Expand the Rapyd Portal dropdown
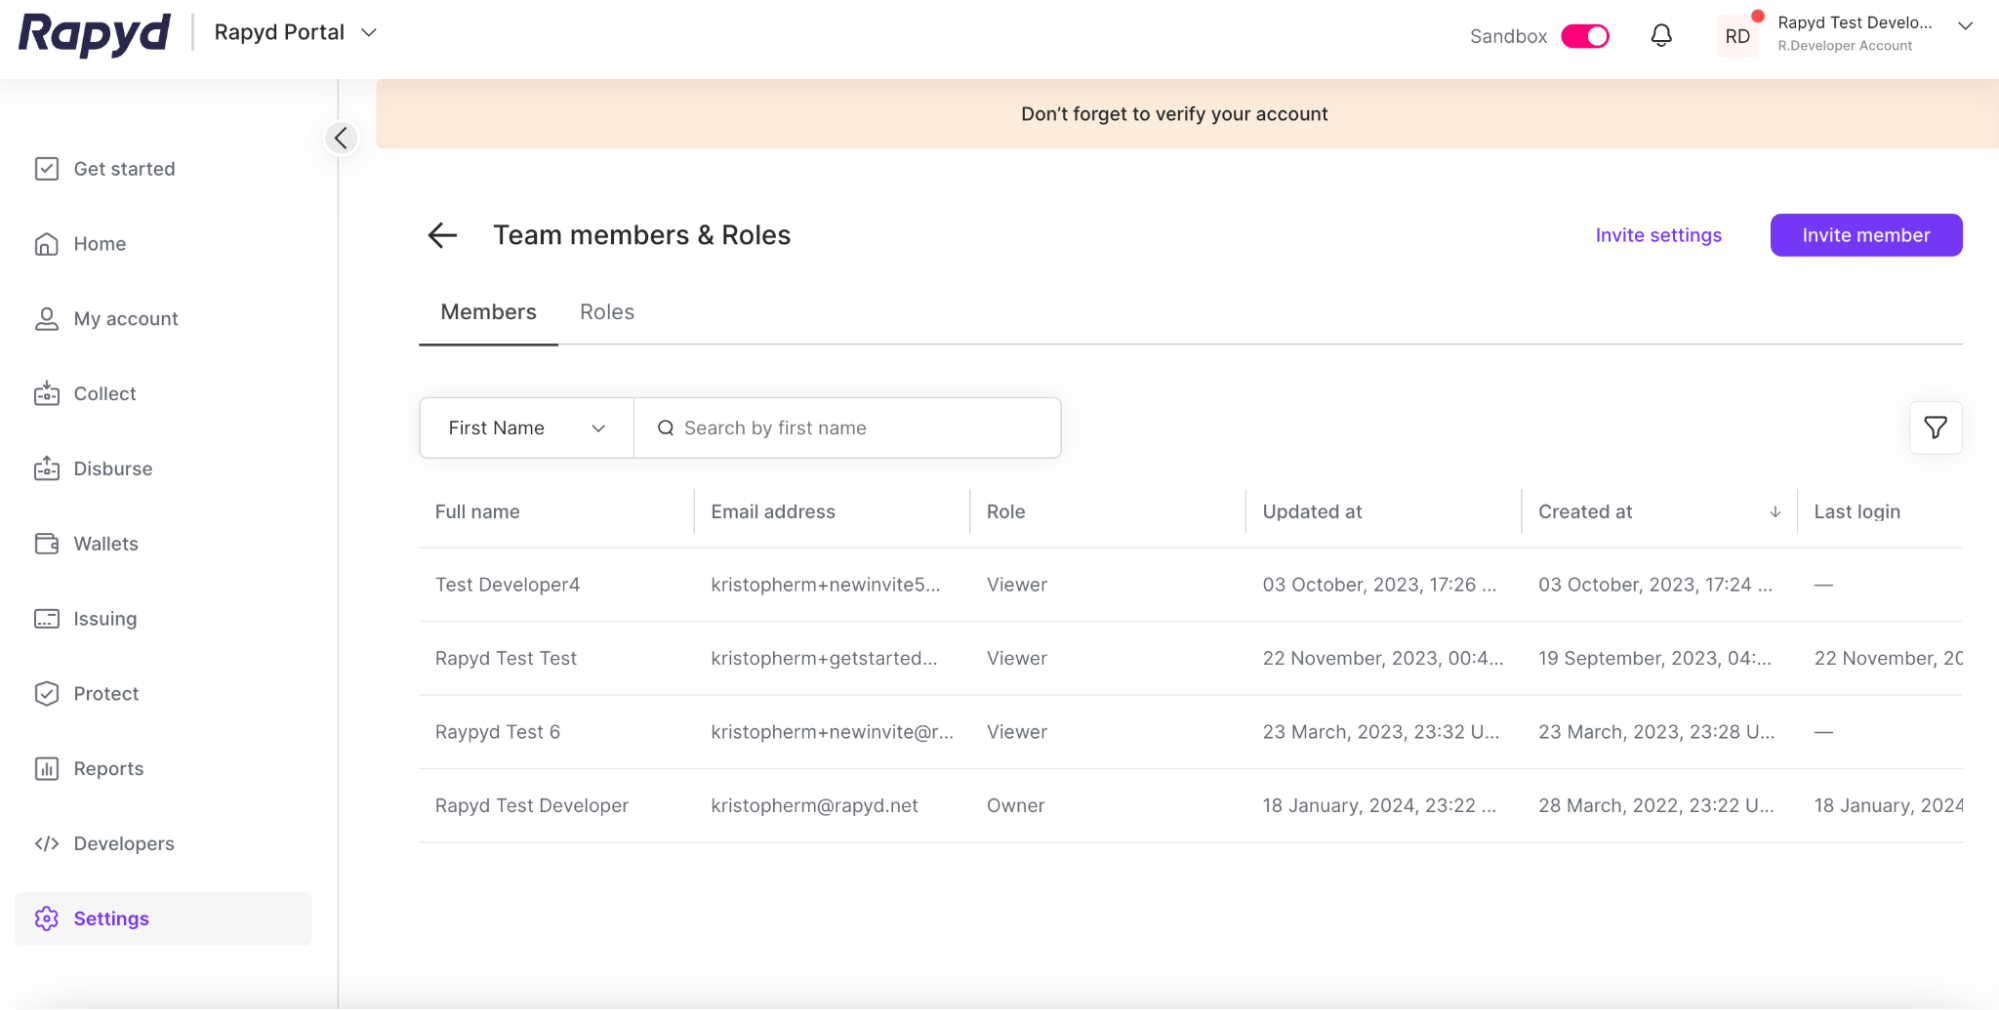Viewport: 1999px width, 1010px height. (x=369, y=33)
